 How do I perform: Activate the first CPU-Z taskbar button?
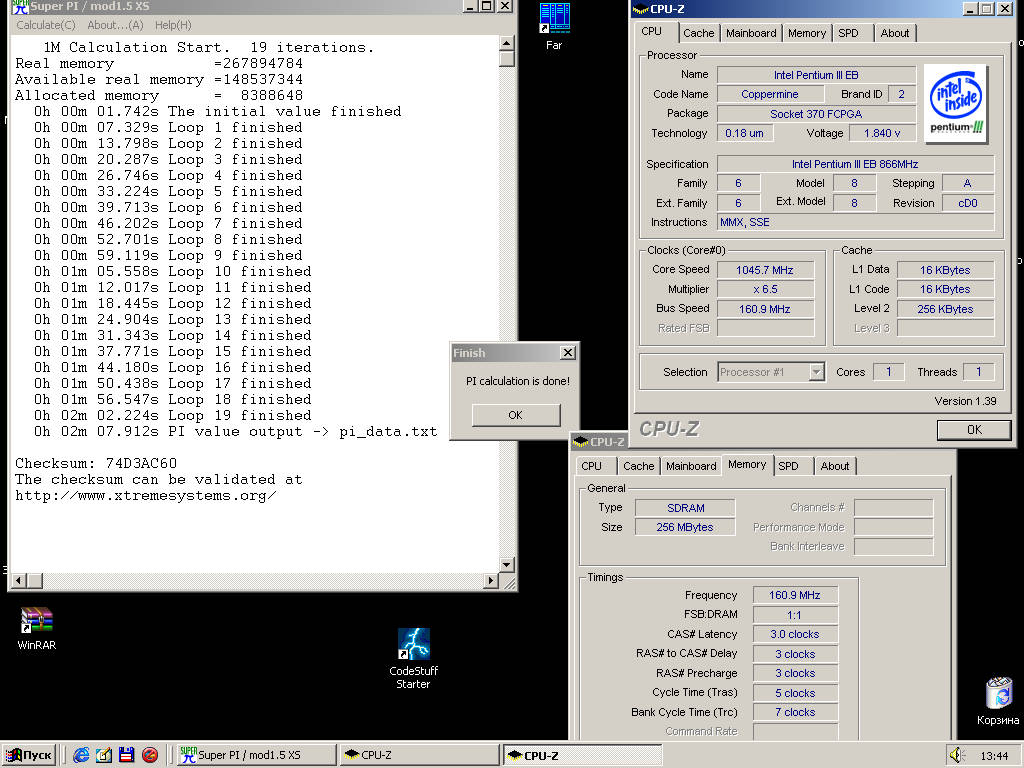pyautogui.click(x=419, y=755)
